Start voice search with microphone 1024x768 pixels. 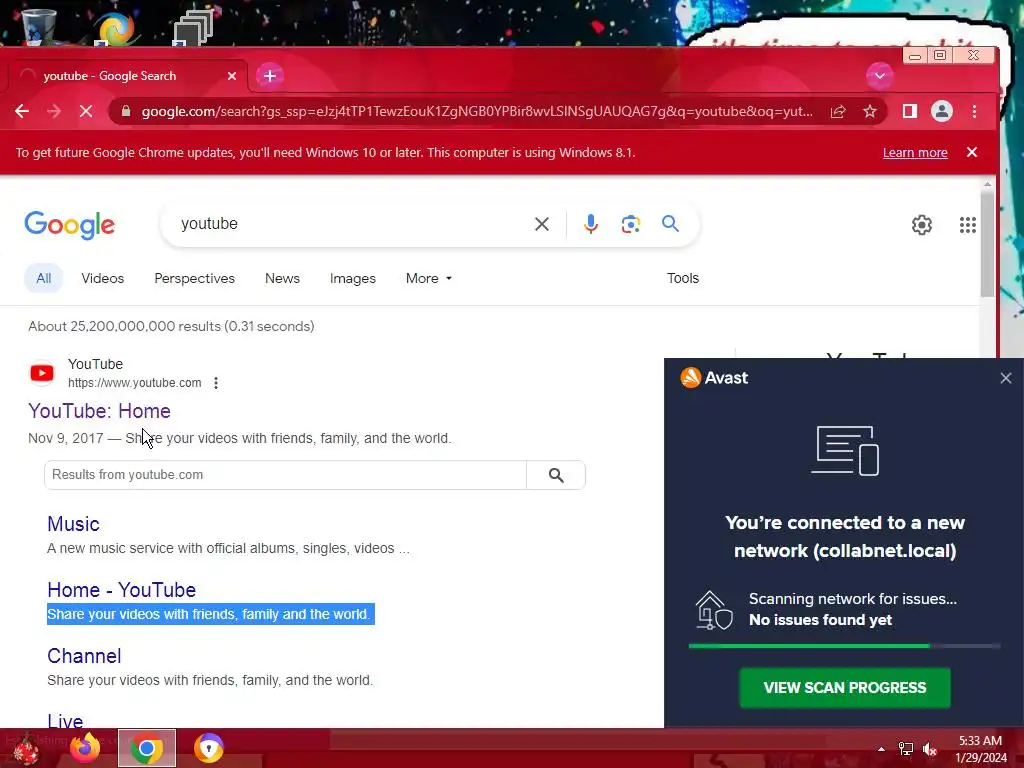click(x=590, y=224)
